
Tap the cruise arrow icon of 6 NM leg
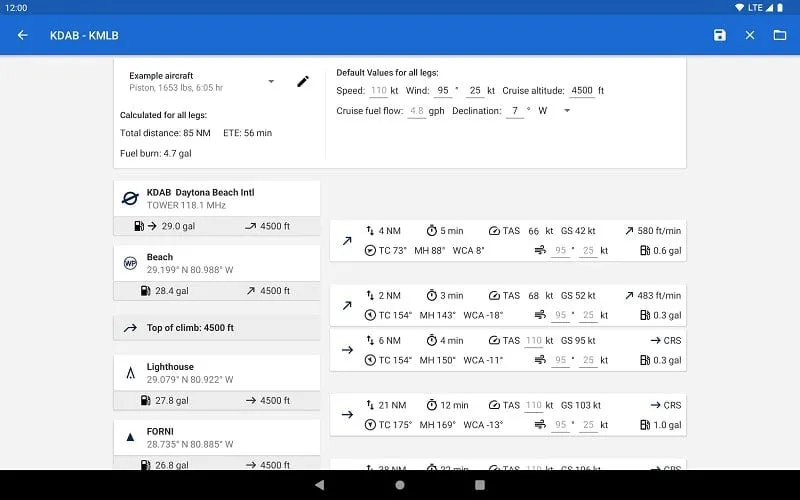click(347, 350)
